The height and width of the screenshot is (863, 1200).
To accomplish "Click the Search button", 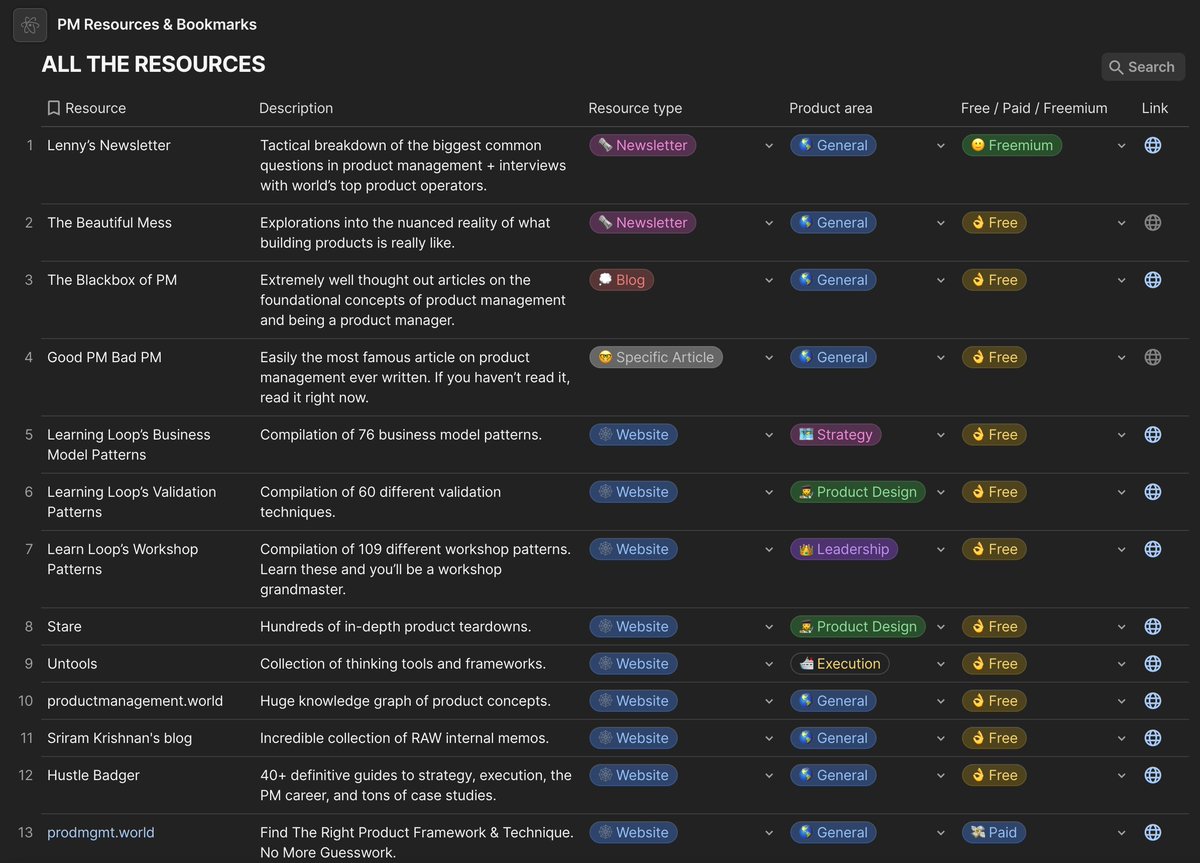I will [x=1142, y=66].
